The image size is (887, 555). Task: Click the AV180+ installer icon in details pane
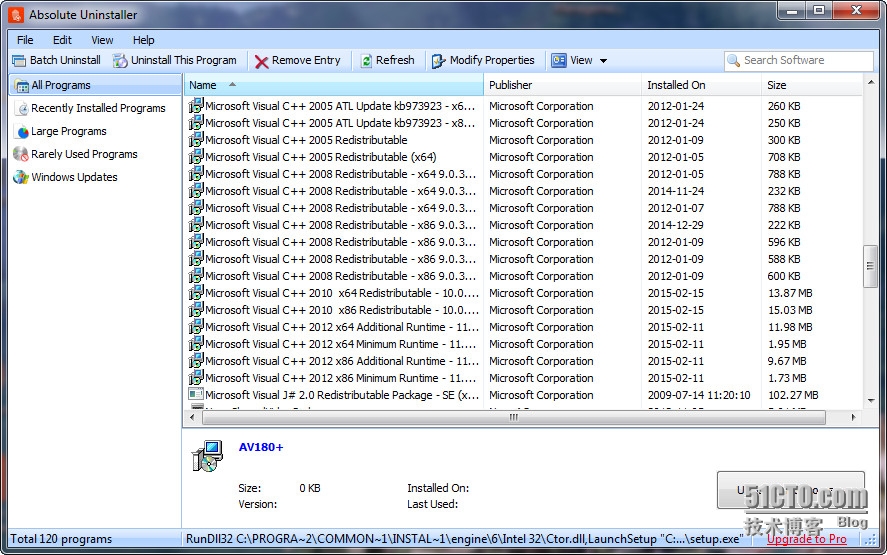coord(207,456)
